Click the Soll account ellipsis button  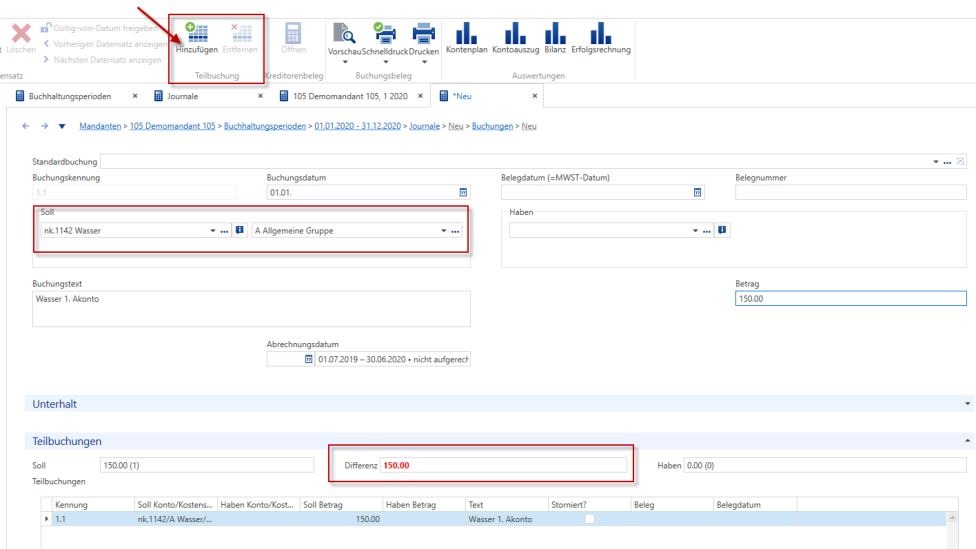[225, 231]
